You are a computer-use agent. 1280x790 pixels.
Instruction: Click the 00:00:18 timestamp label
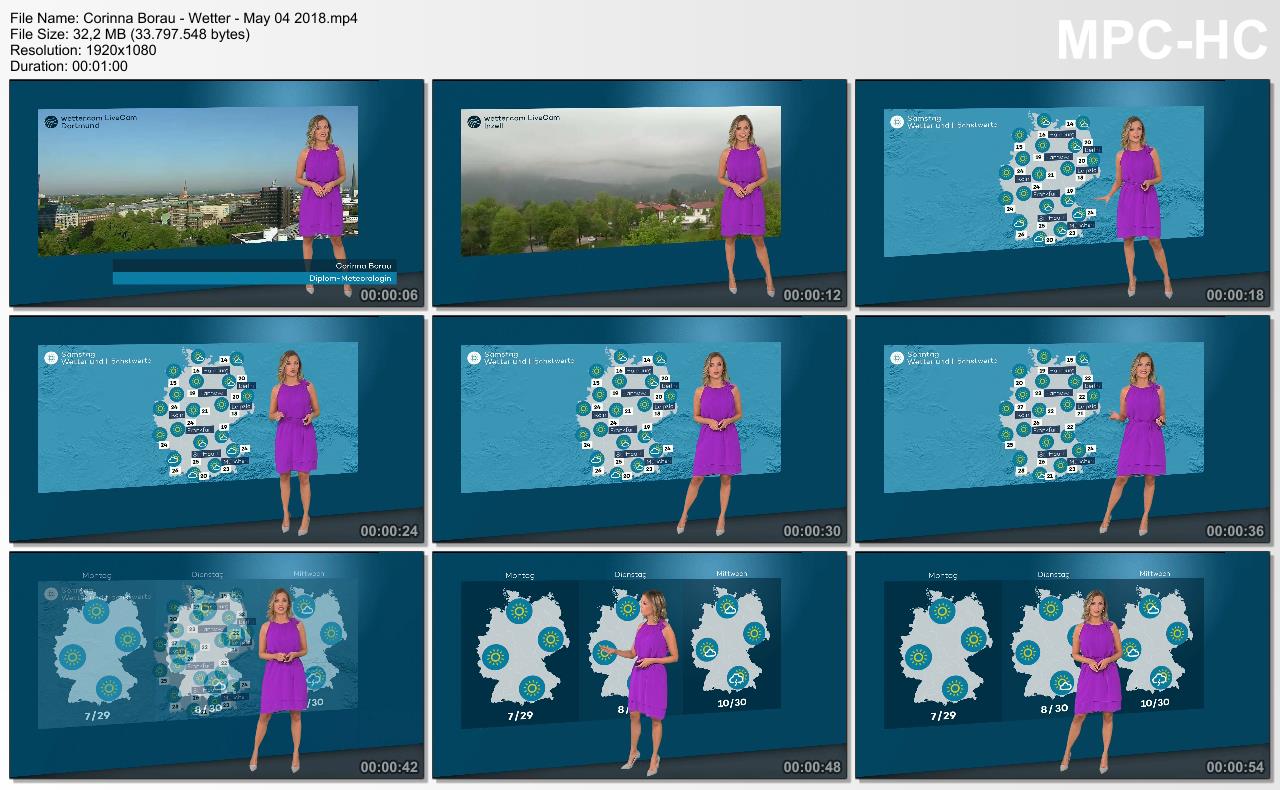[x=1235, y=295]
